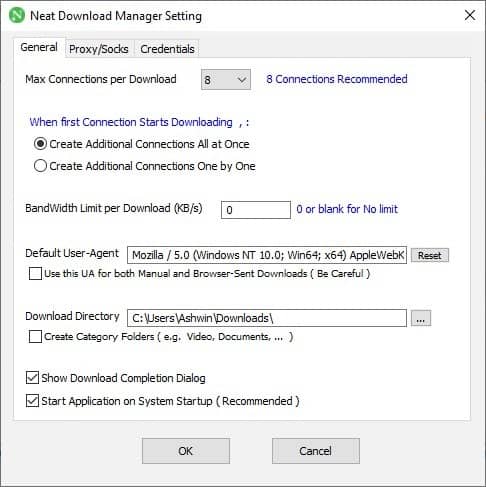Viewport: 486px width, 487px height.
Task: Uncheck Show Download Completion Dialog
Action: point(32,378)
